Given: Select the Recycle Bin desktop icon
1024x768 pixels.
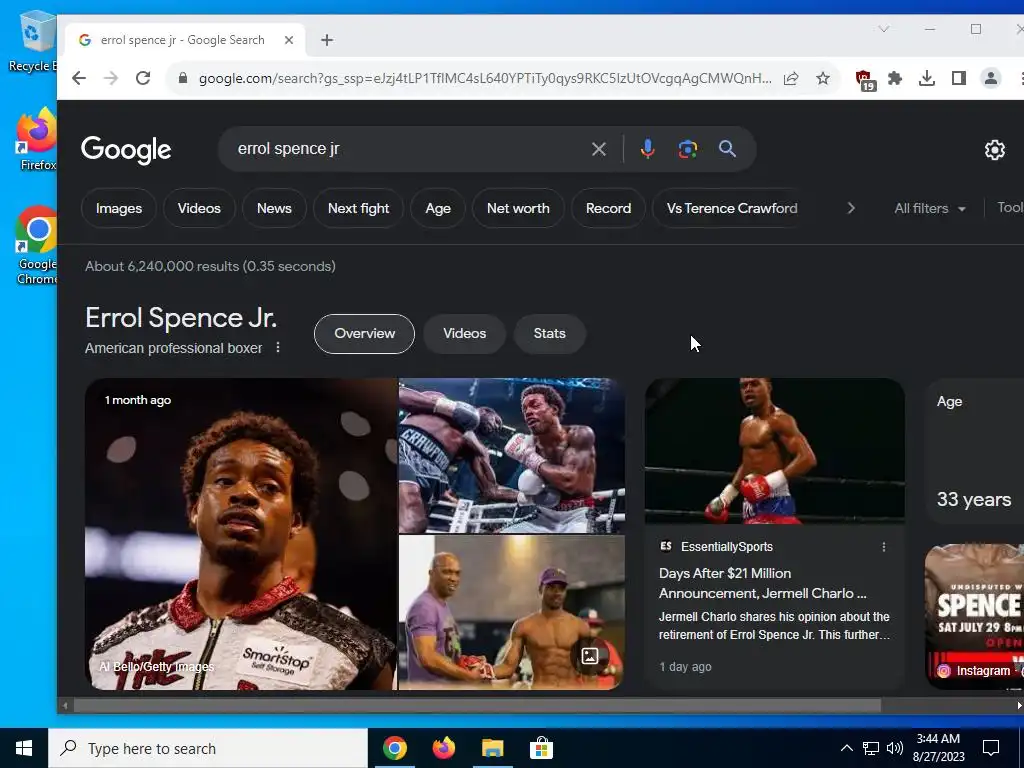Looking at the screenshot, I should 33,42.
